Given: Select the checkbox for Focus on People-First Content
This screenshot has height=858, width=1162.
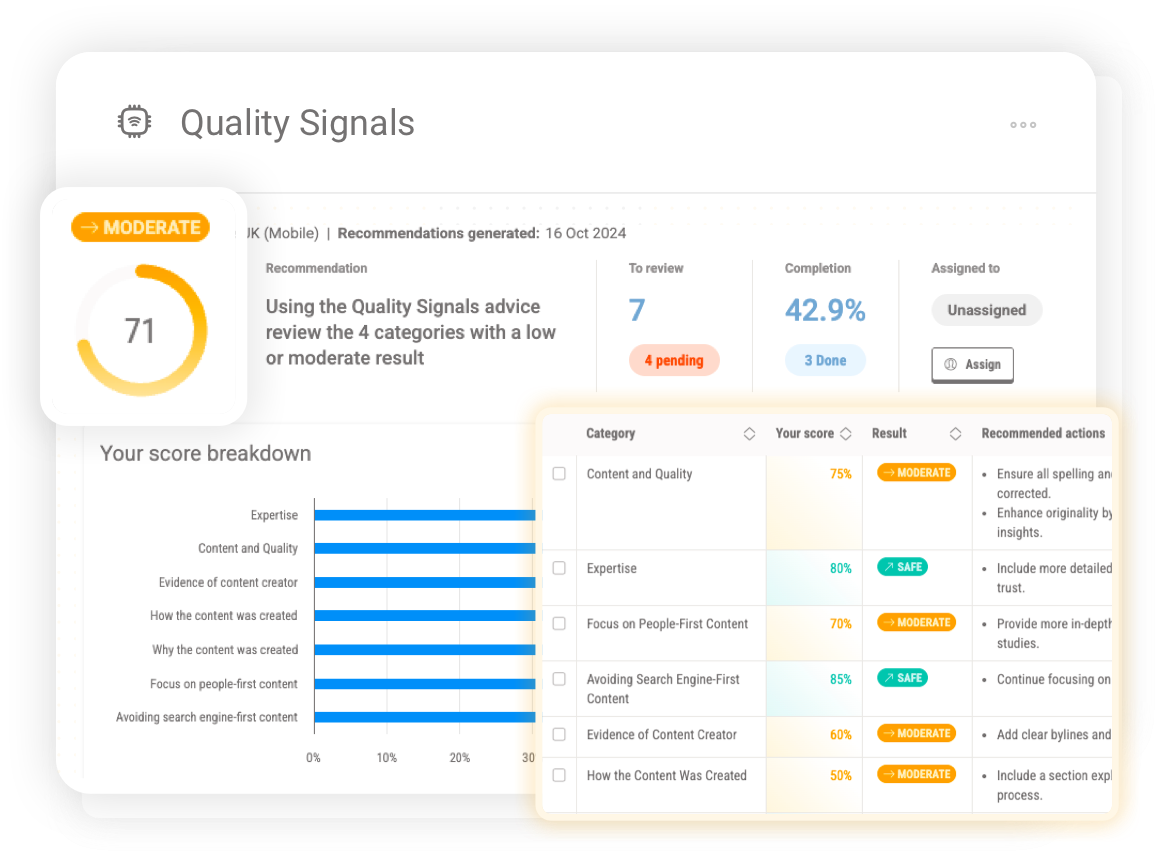Looking at the screenshot, I should [x=559, y=622].
